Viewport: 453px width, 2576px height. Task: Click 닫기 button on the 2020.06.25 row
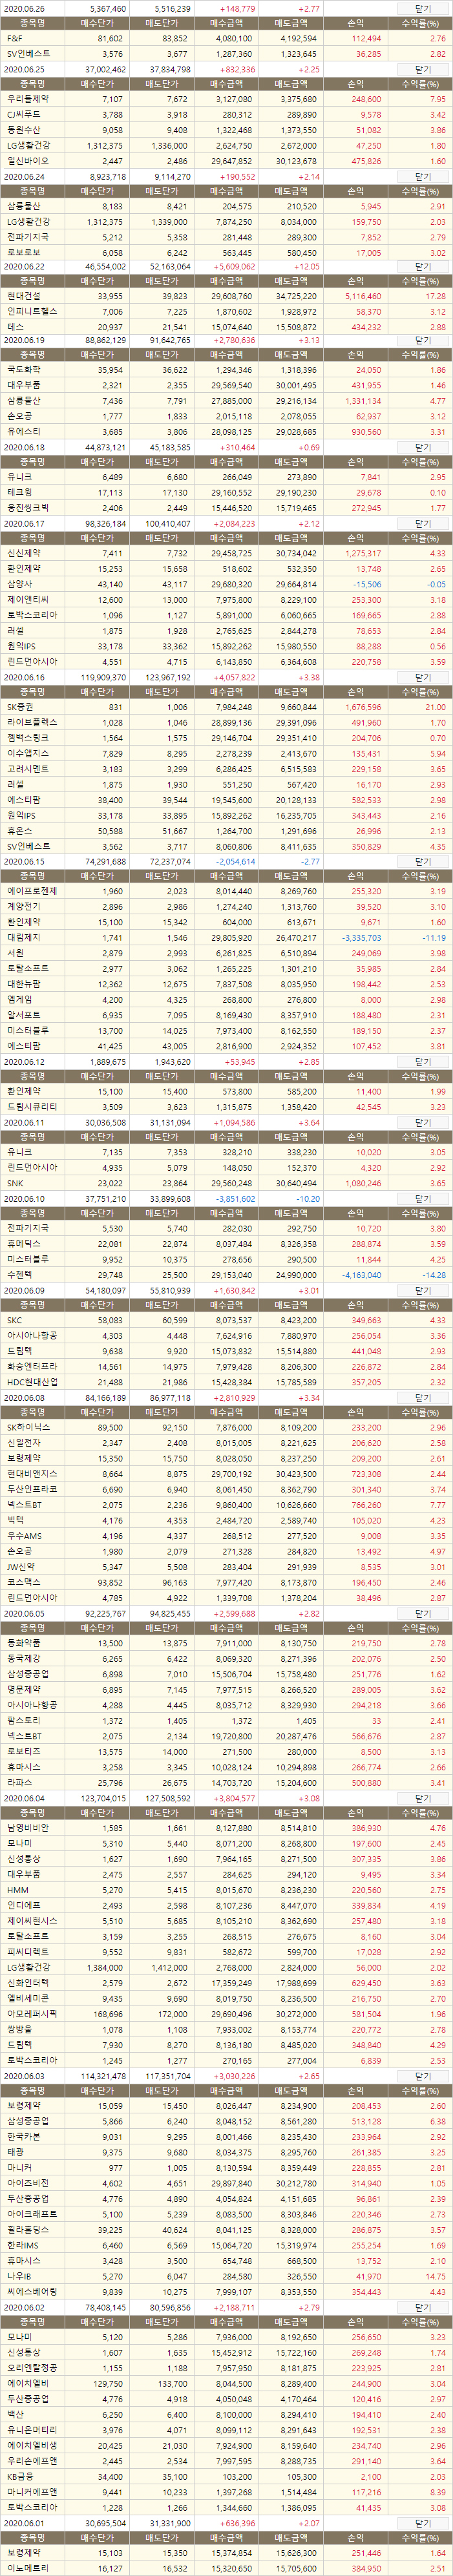pos(423,69)
